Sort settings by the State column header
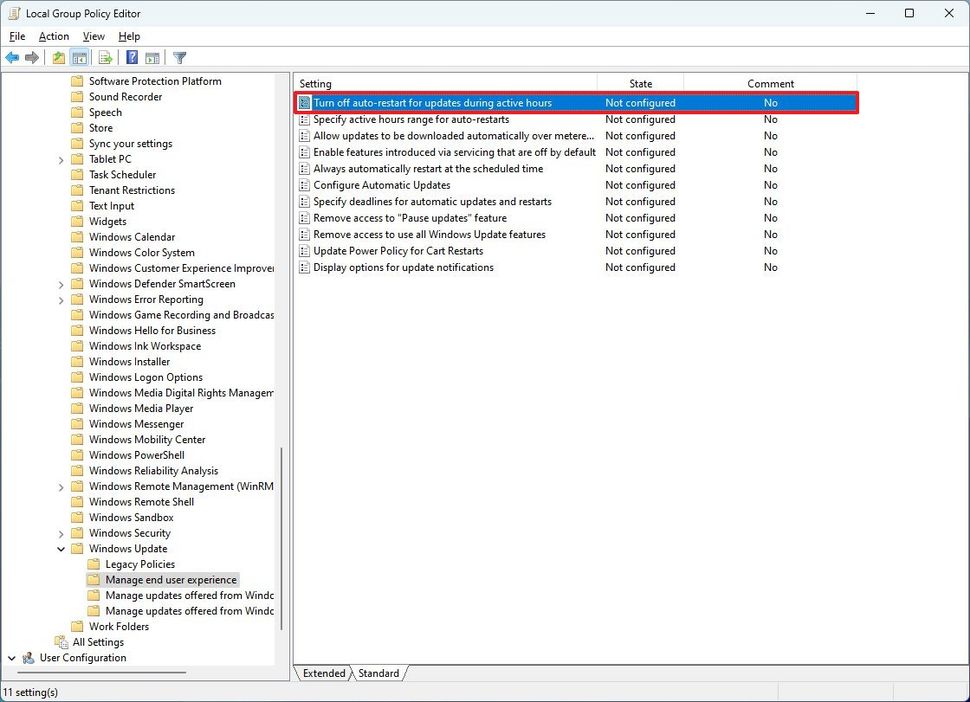 640,83
